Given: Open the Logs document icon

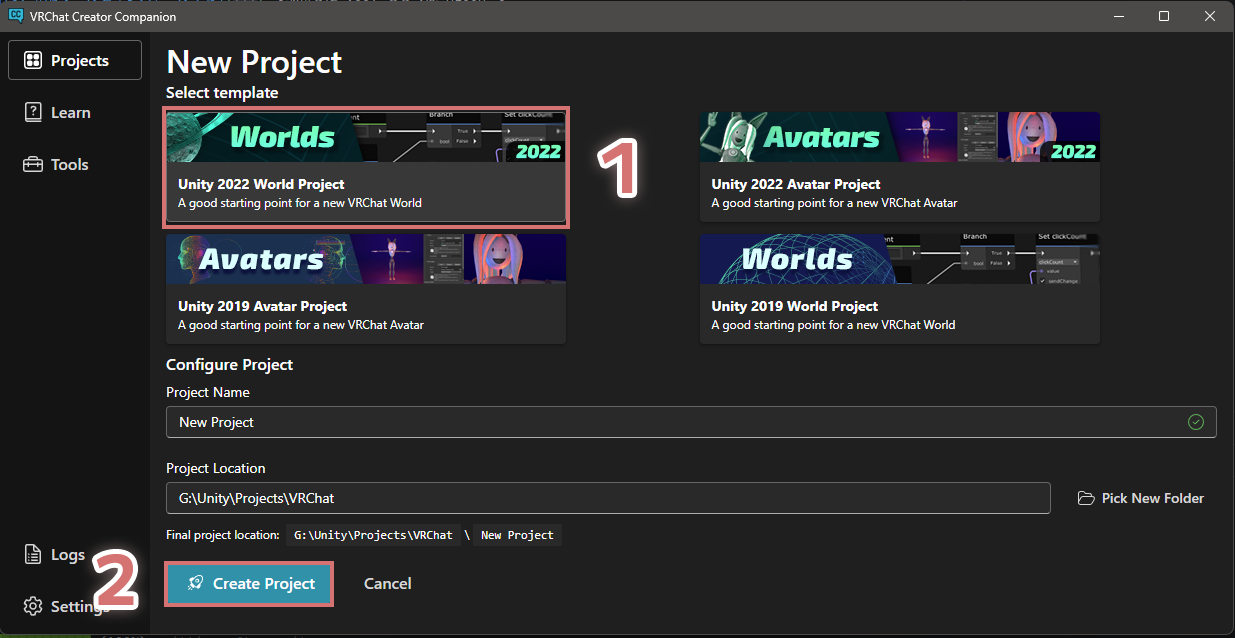Looking at the screenshot, I should click(x=33, y=555).
